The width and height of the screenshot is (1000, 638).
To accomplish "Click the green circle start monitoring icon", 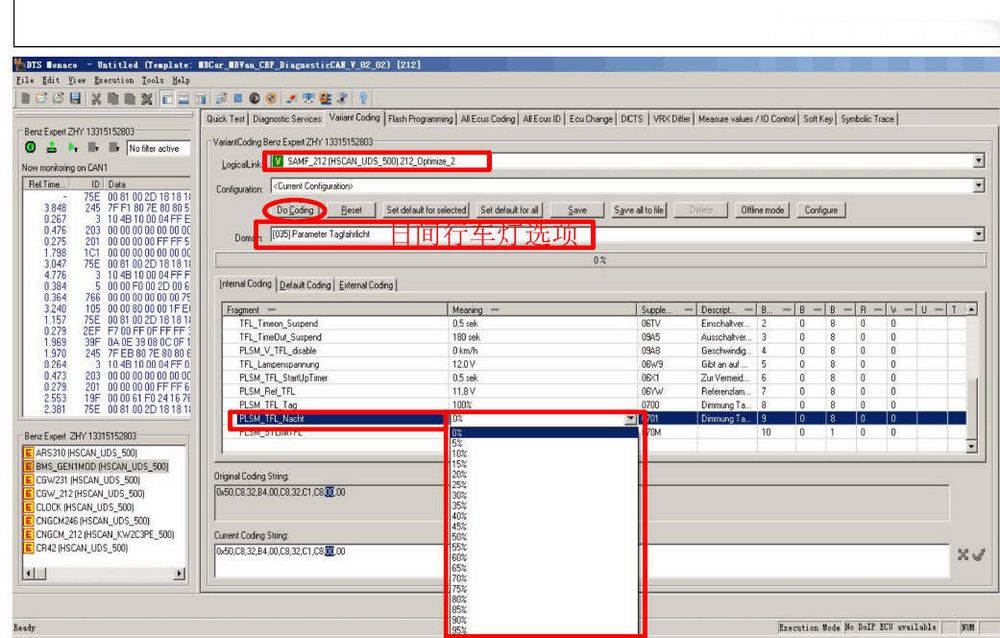I will (30, 147).
